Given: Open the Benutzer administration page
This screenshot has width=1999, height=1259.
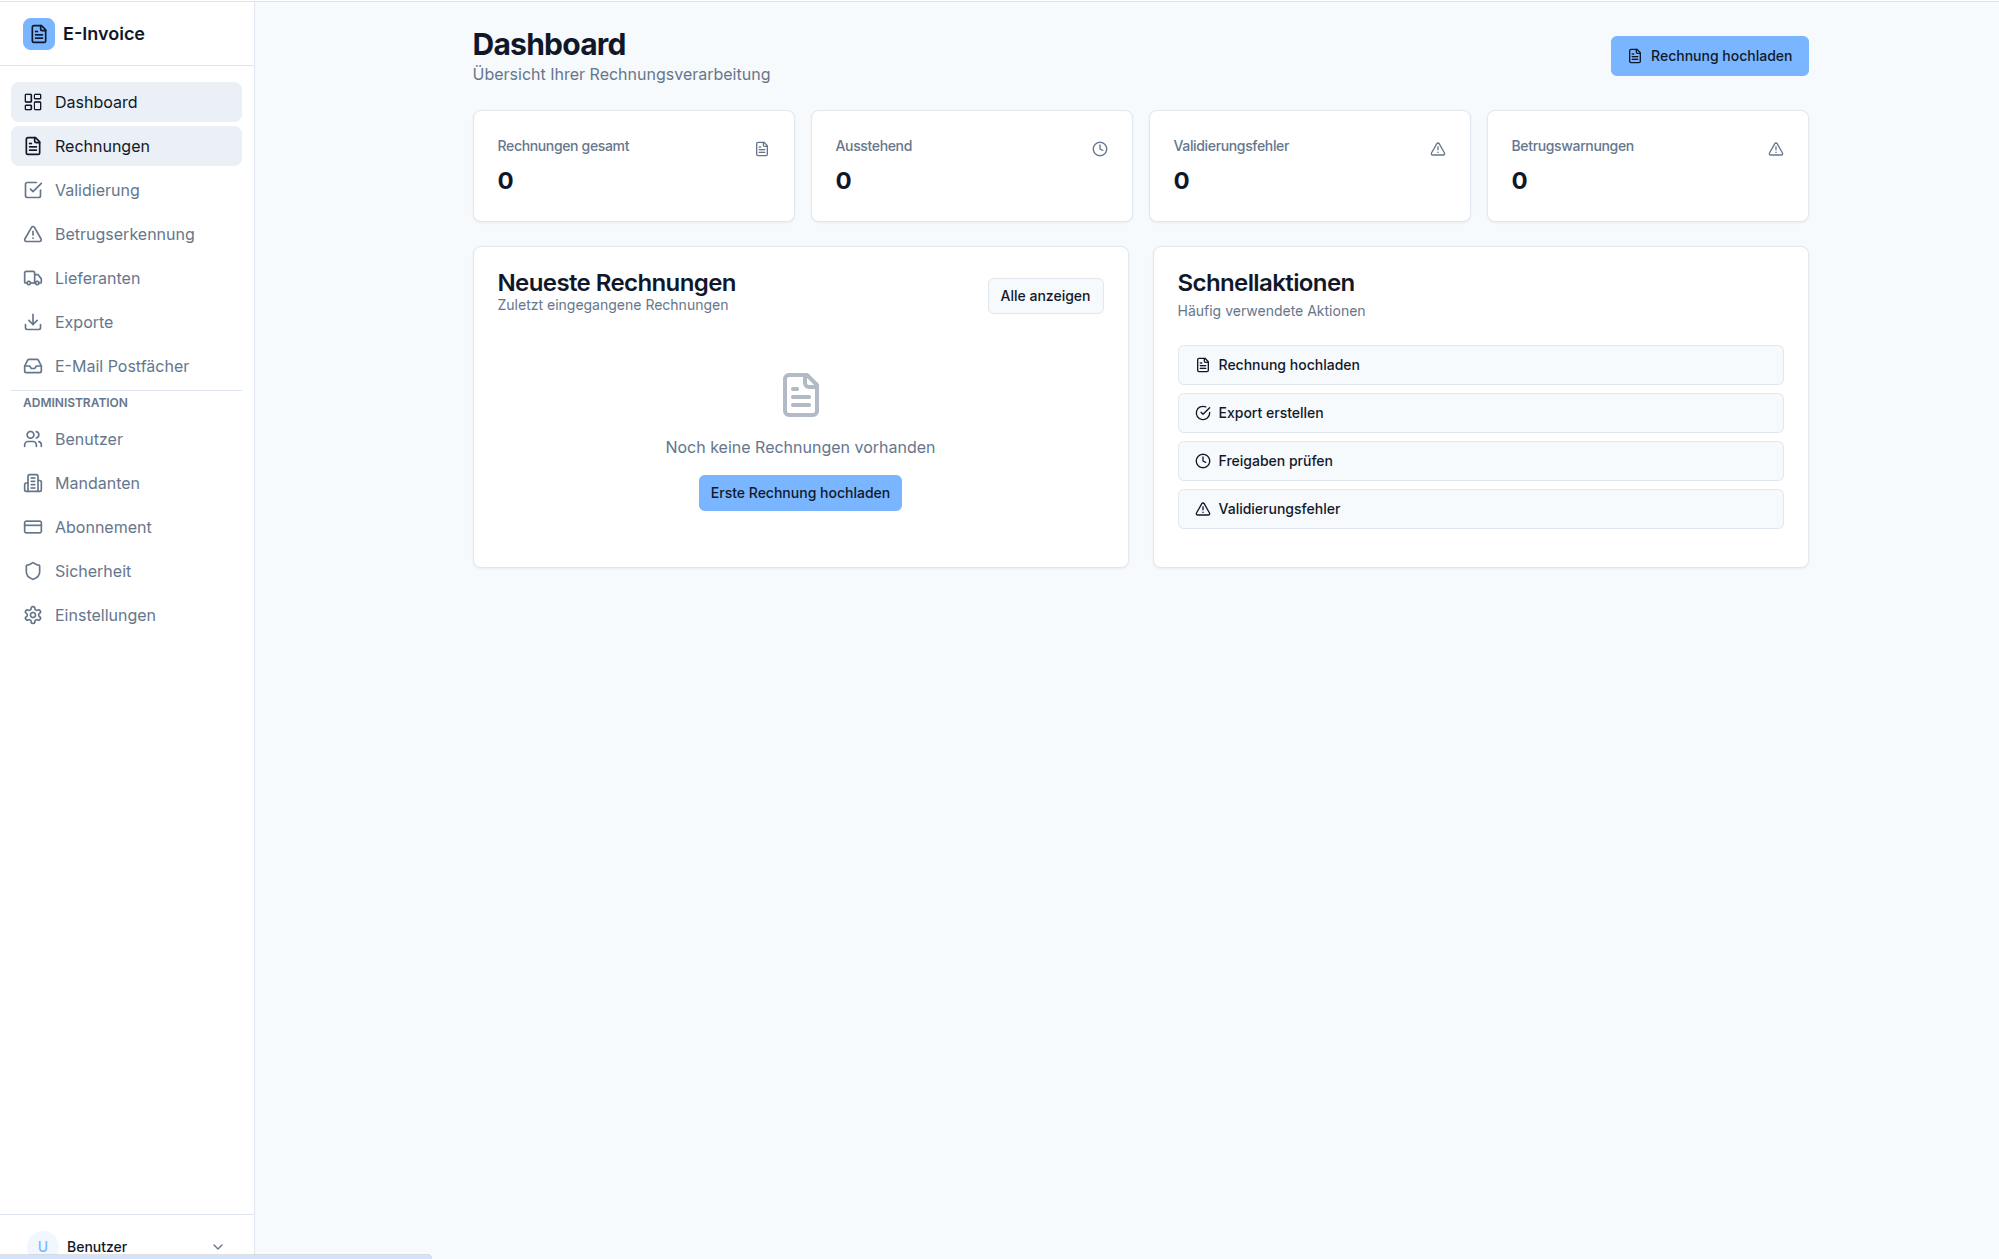Looking at the screenshot, I should tap(89, 439).
